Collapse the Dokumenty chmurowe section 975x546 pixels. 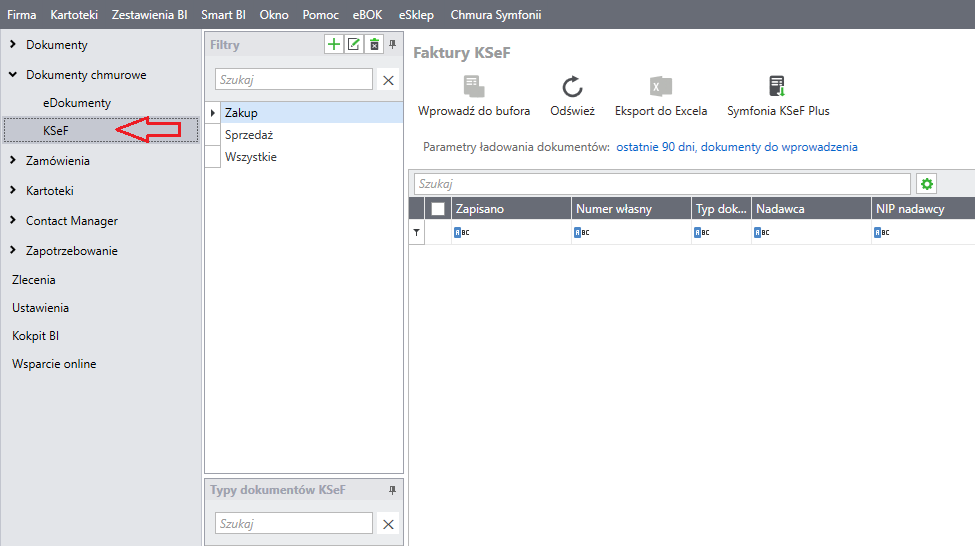(12, 75)
